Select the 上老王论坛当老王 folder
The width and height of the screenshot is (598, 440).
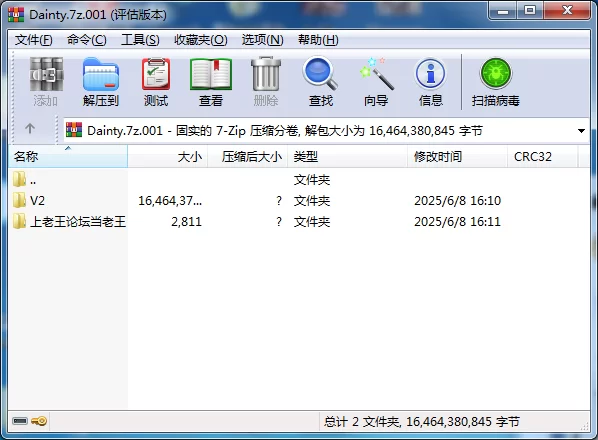click(x=69, y=221)
